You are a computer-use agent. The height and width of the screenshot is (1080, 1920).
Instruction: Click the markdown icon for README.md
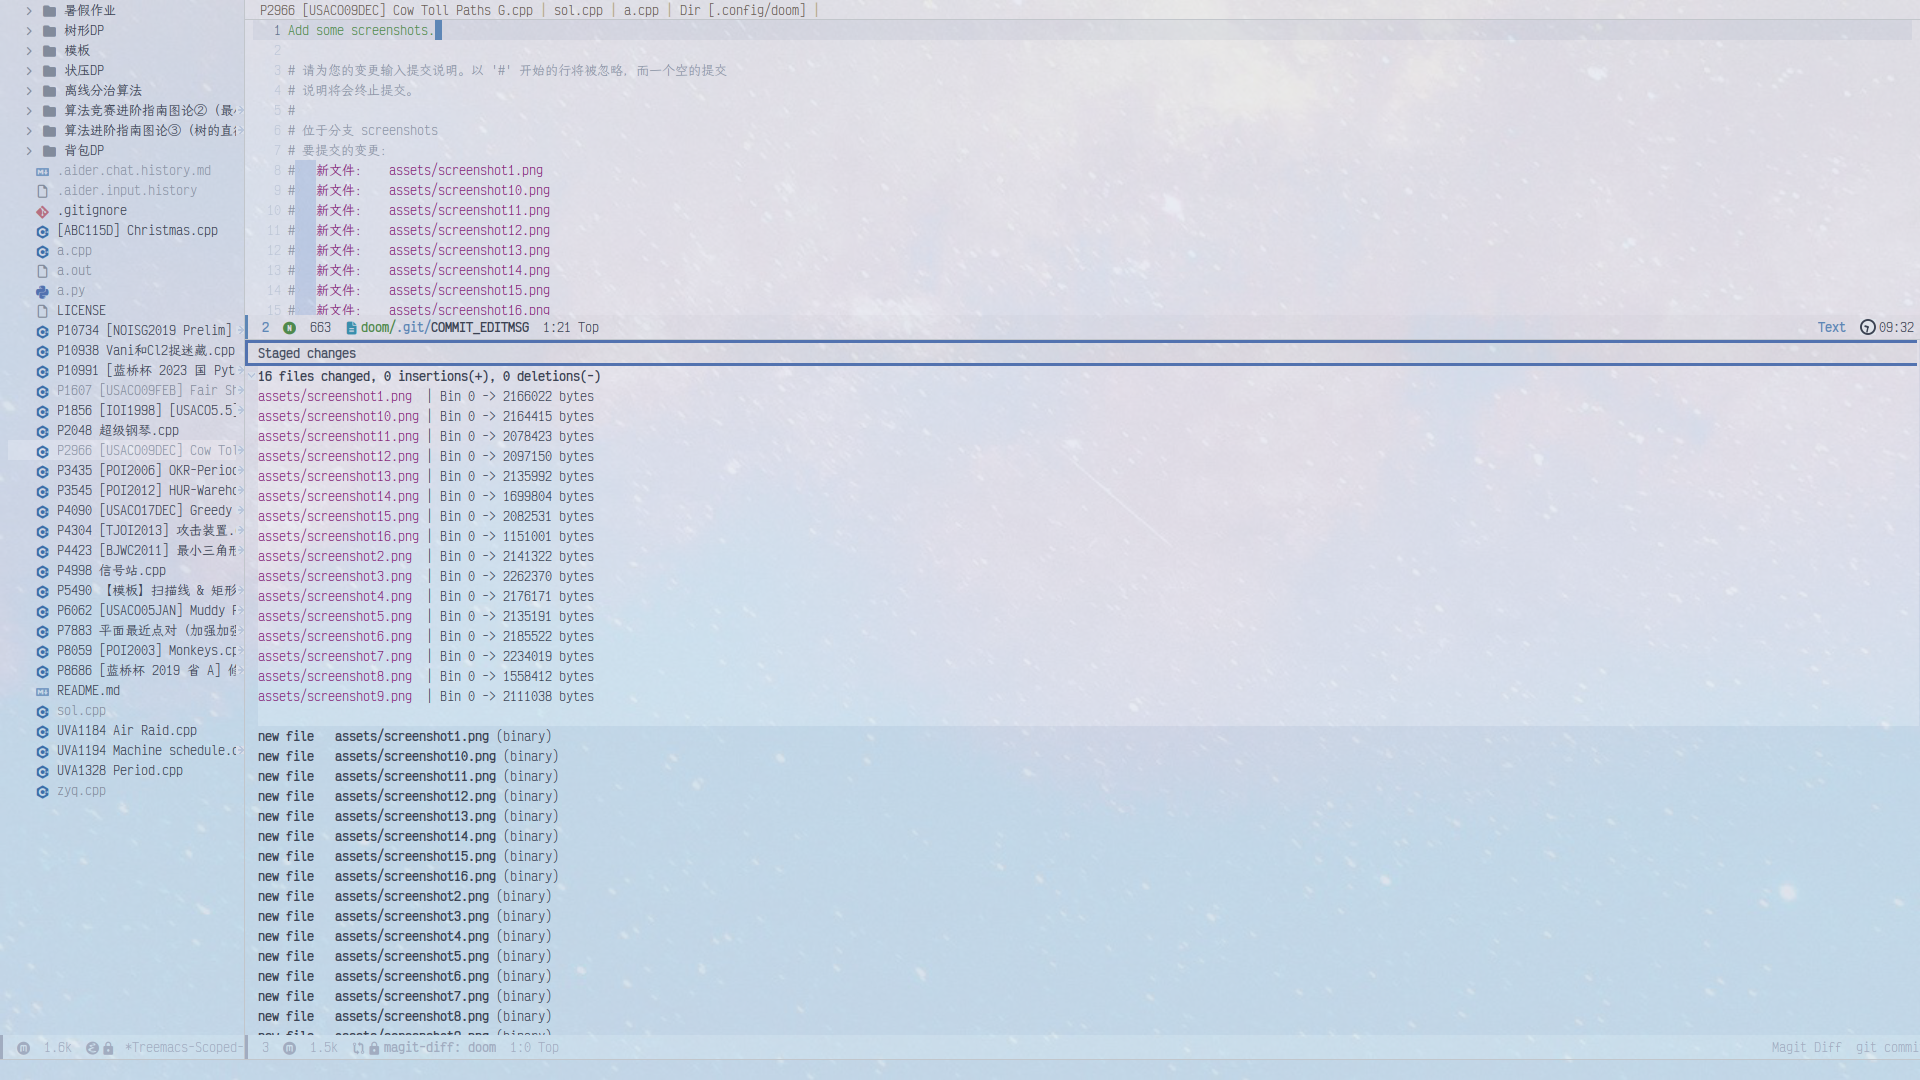click(x=42, y=691)
